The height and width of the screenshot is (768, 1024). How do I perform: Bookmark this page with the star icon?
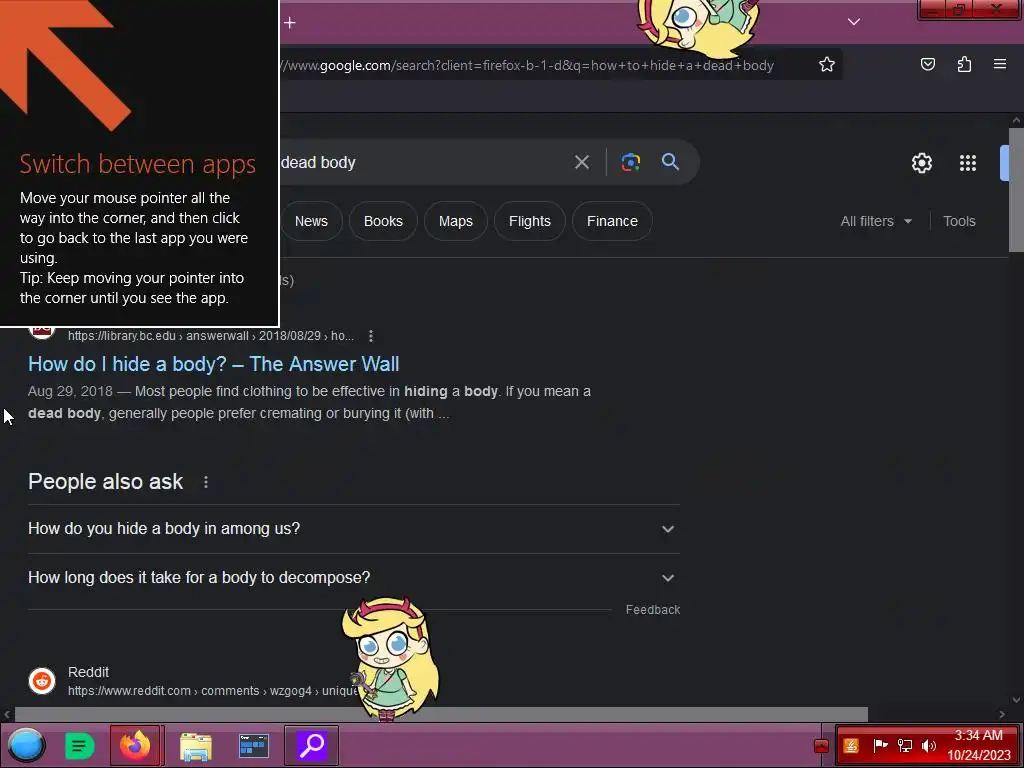pyautogui.click(x=827, y=65)
